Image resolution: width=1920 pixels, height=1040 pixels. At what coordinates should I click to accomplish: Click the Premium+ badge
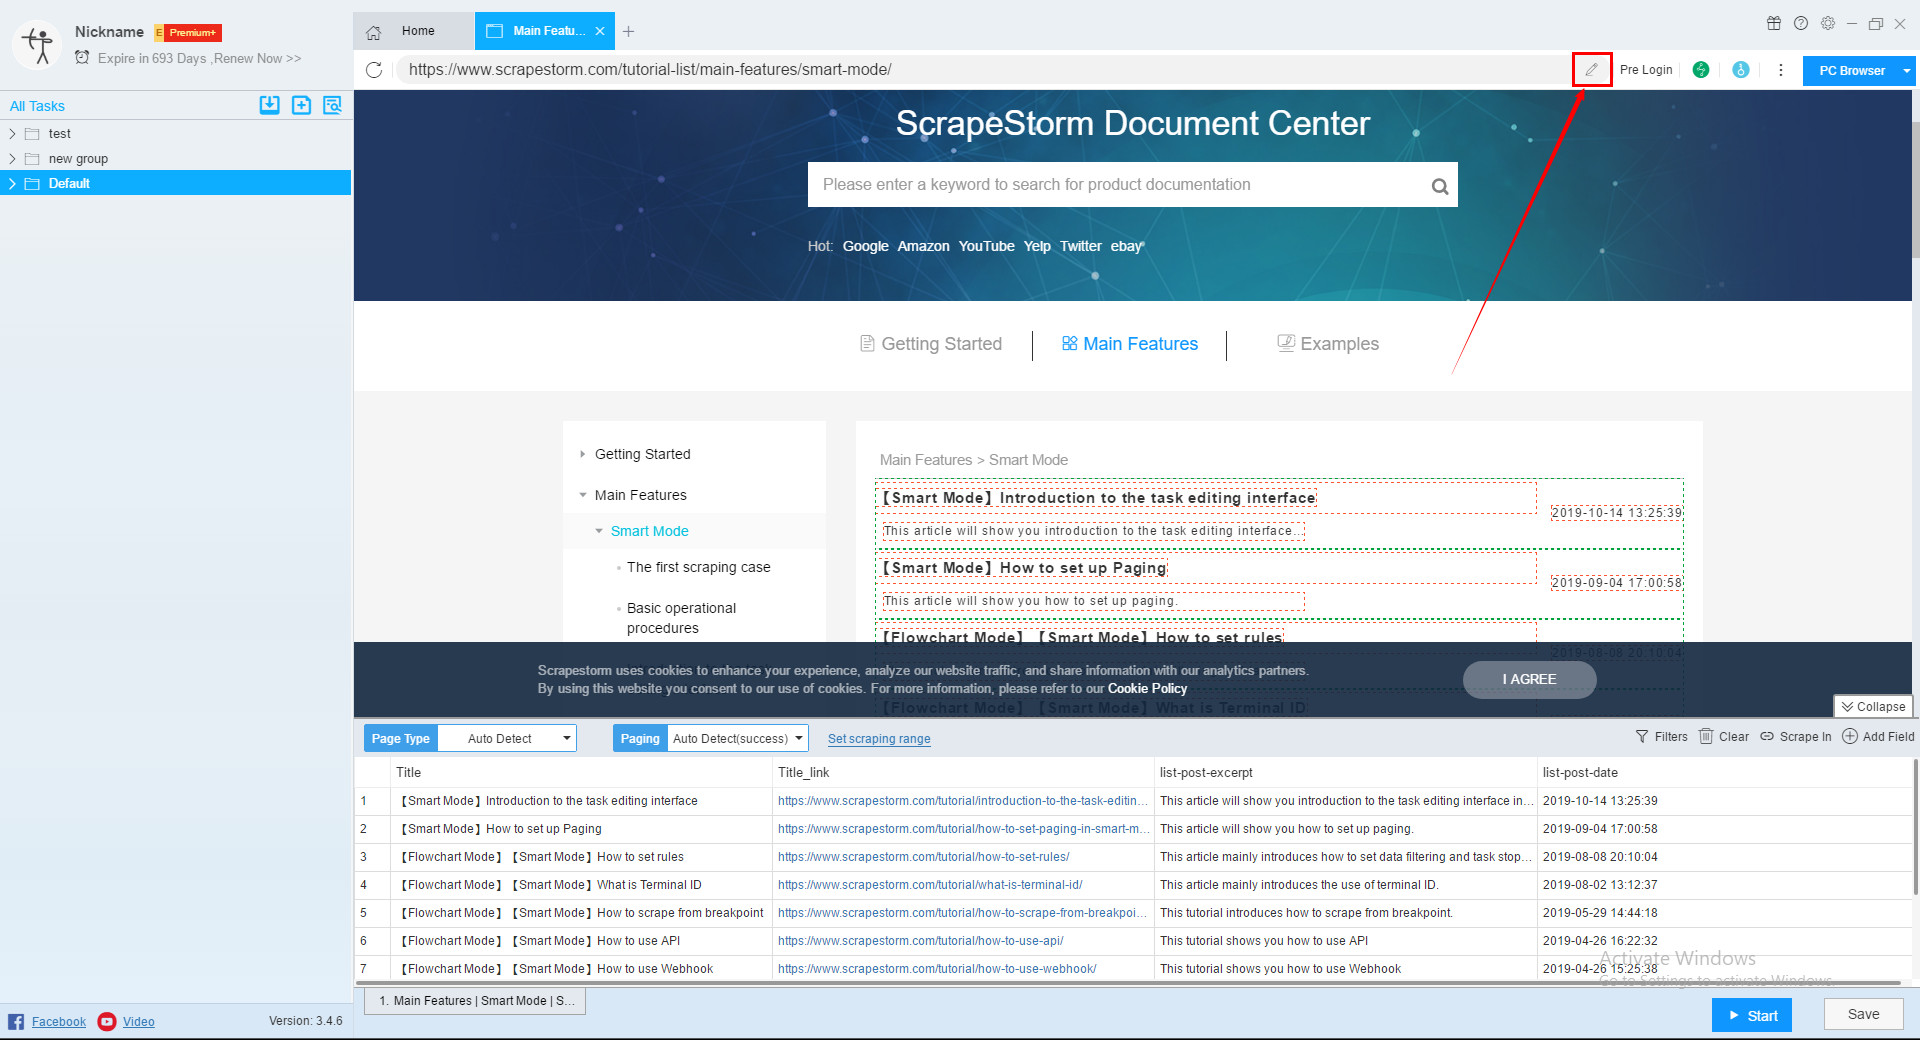point(188,33)
